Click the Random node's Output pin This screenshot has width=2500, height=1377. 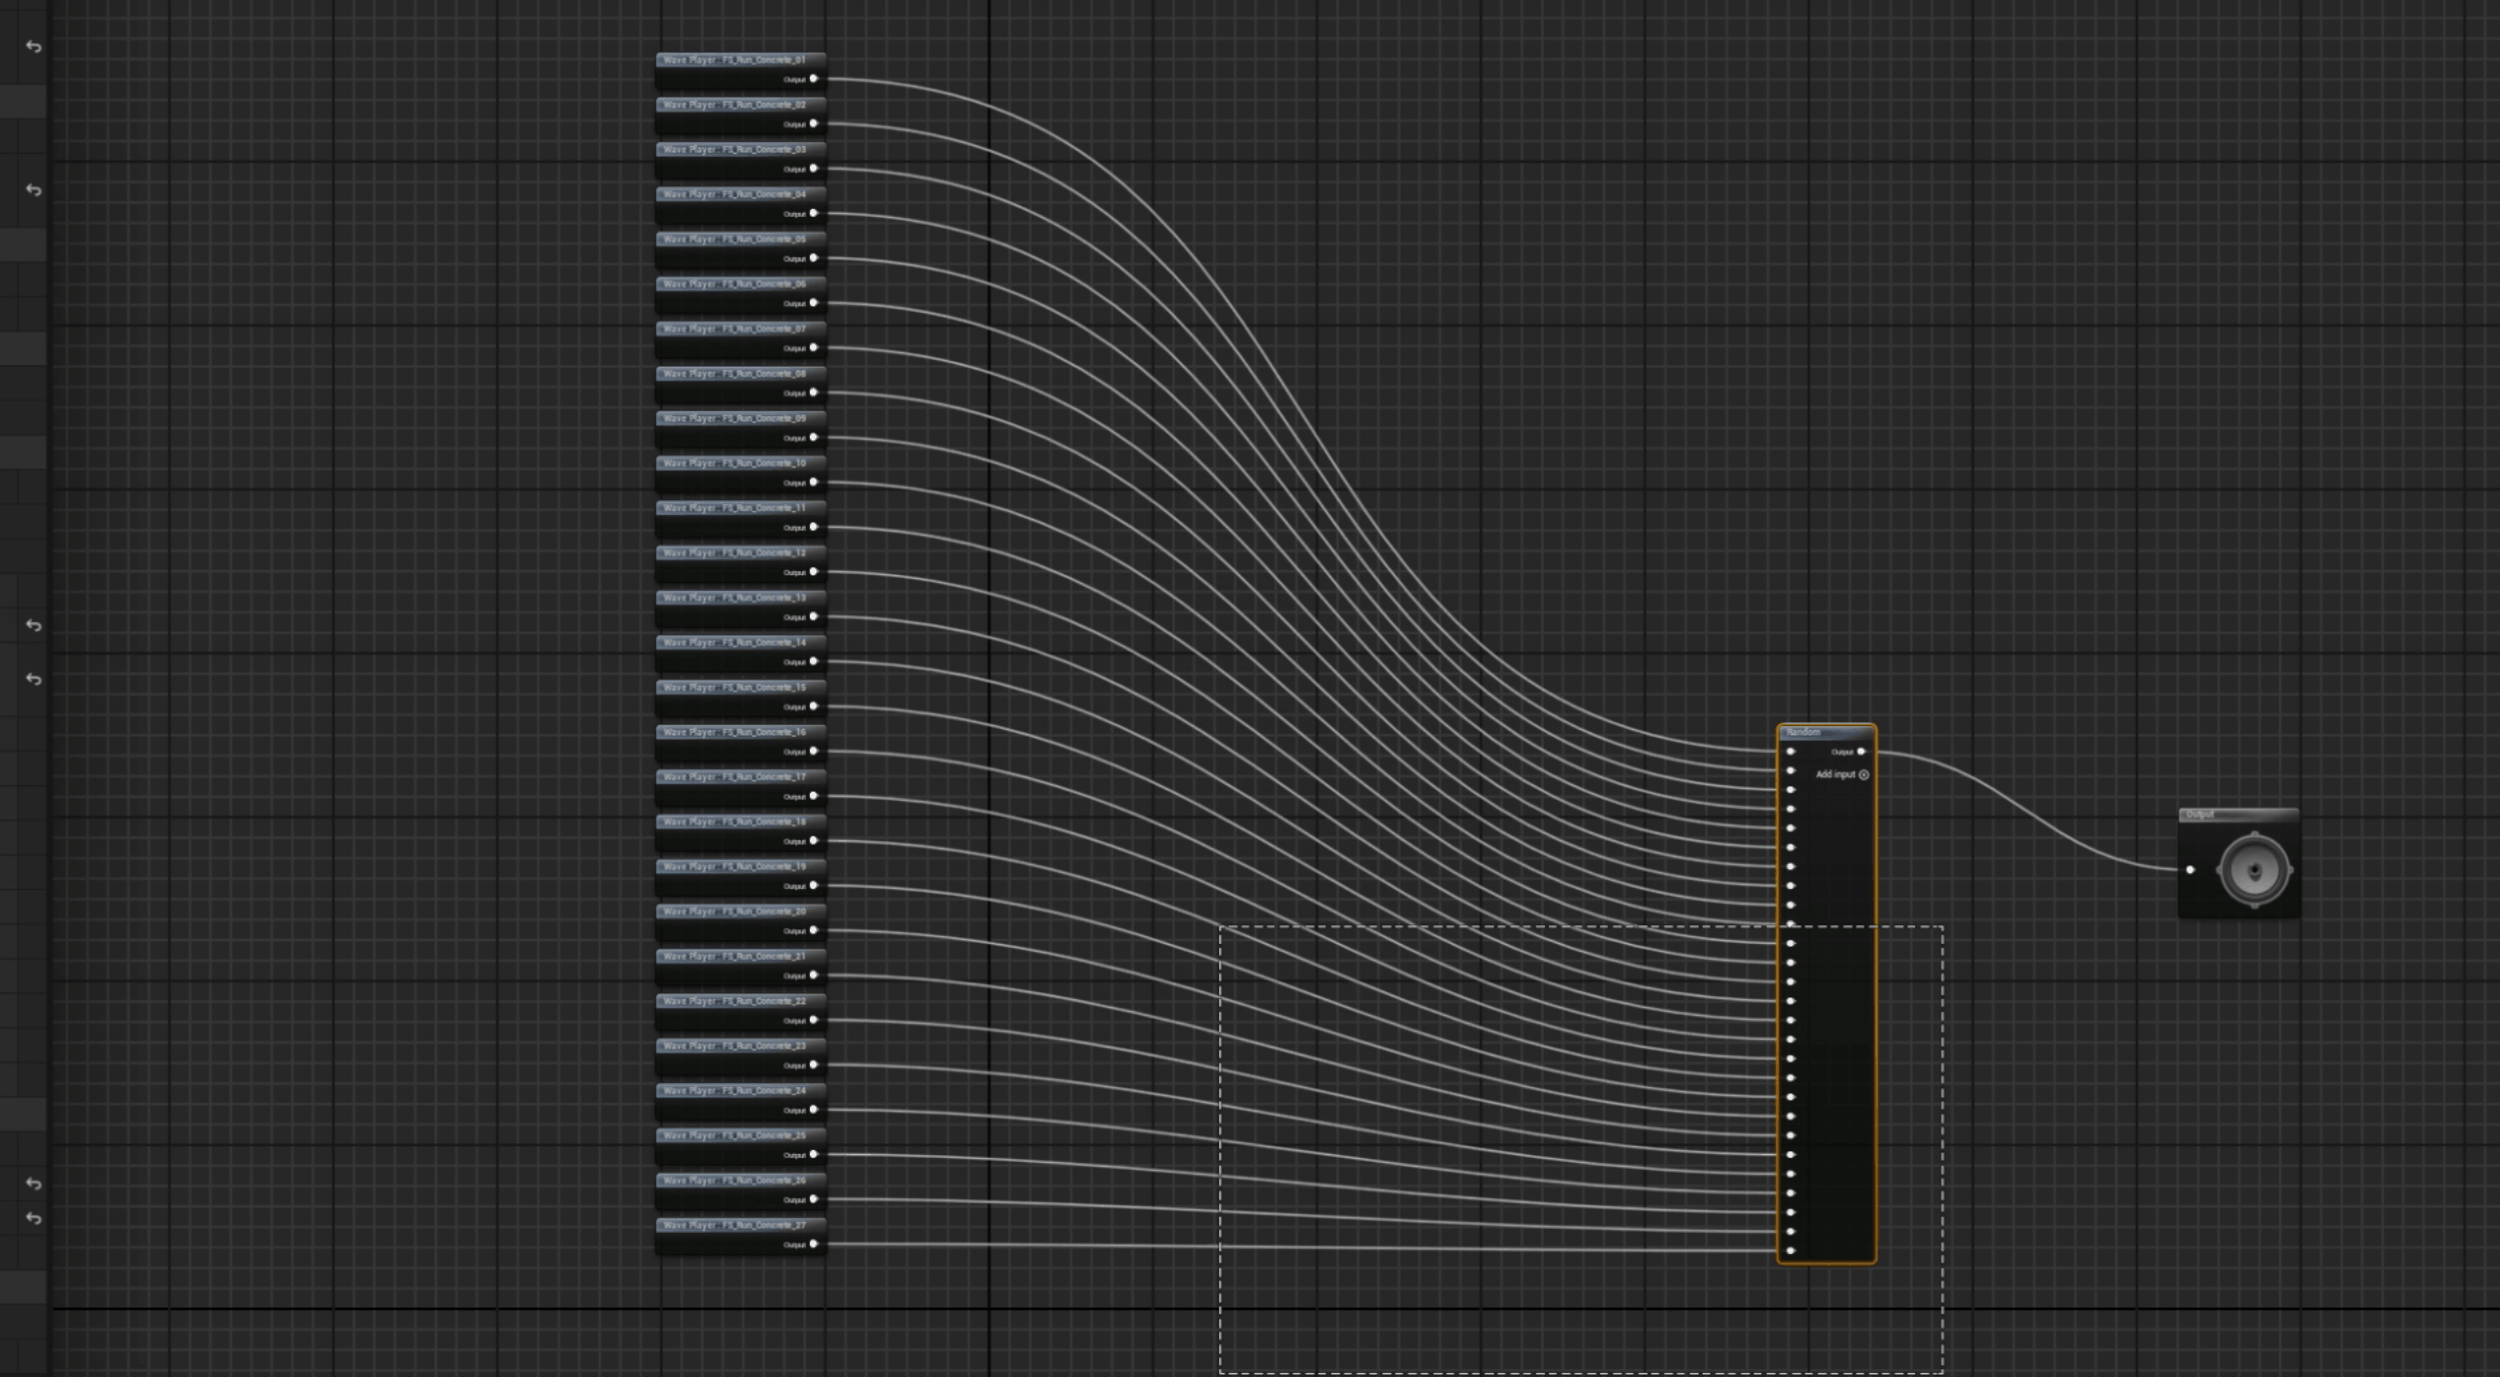pos(1861,752)
